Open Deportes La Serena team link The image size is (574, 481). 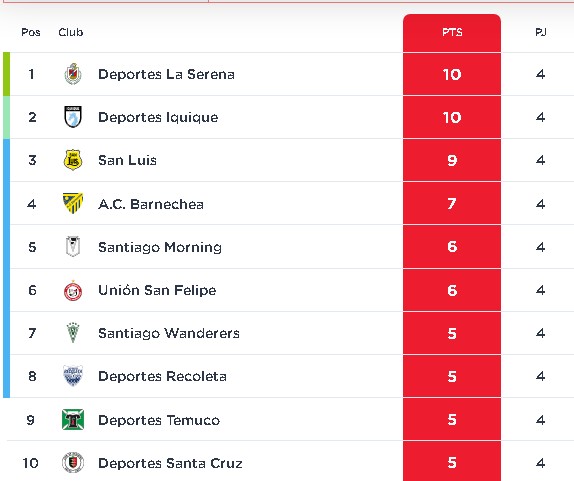(x=166, y=74)
